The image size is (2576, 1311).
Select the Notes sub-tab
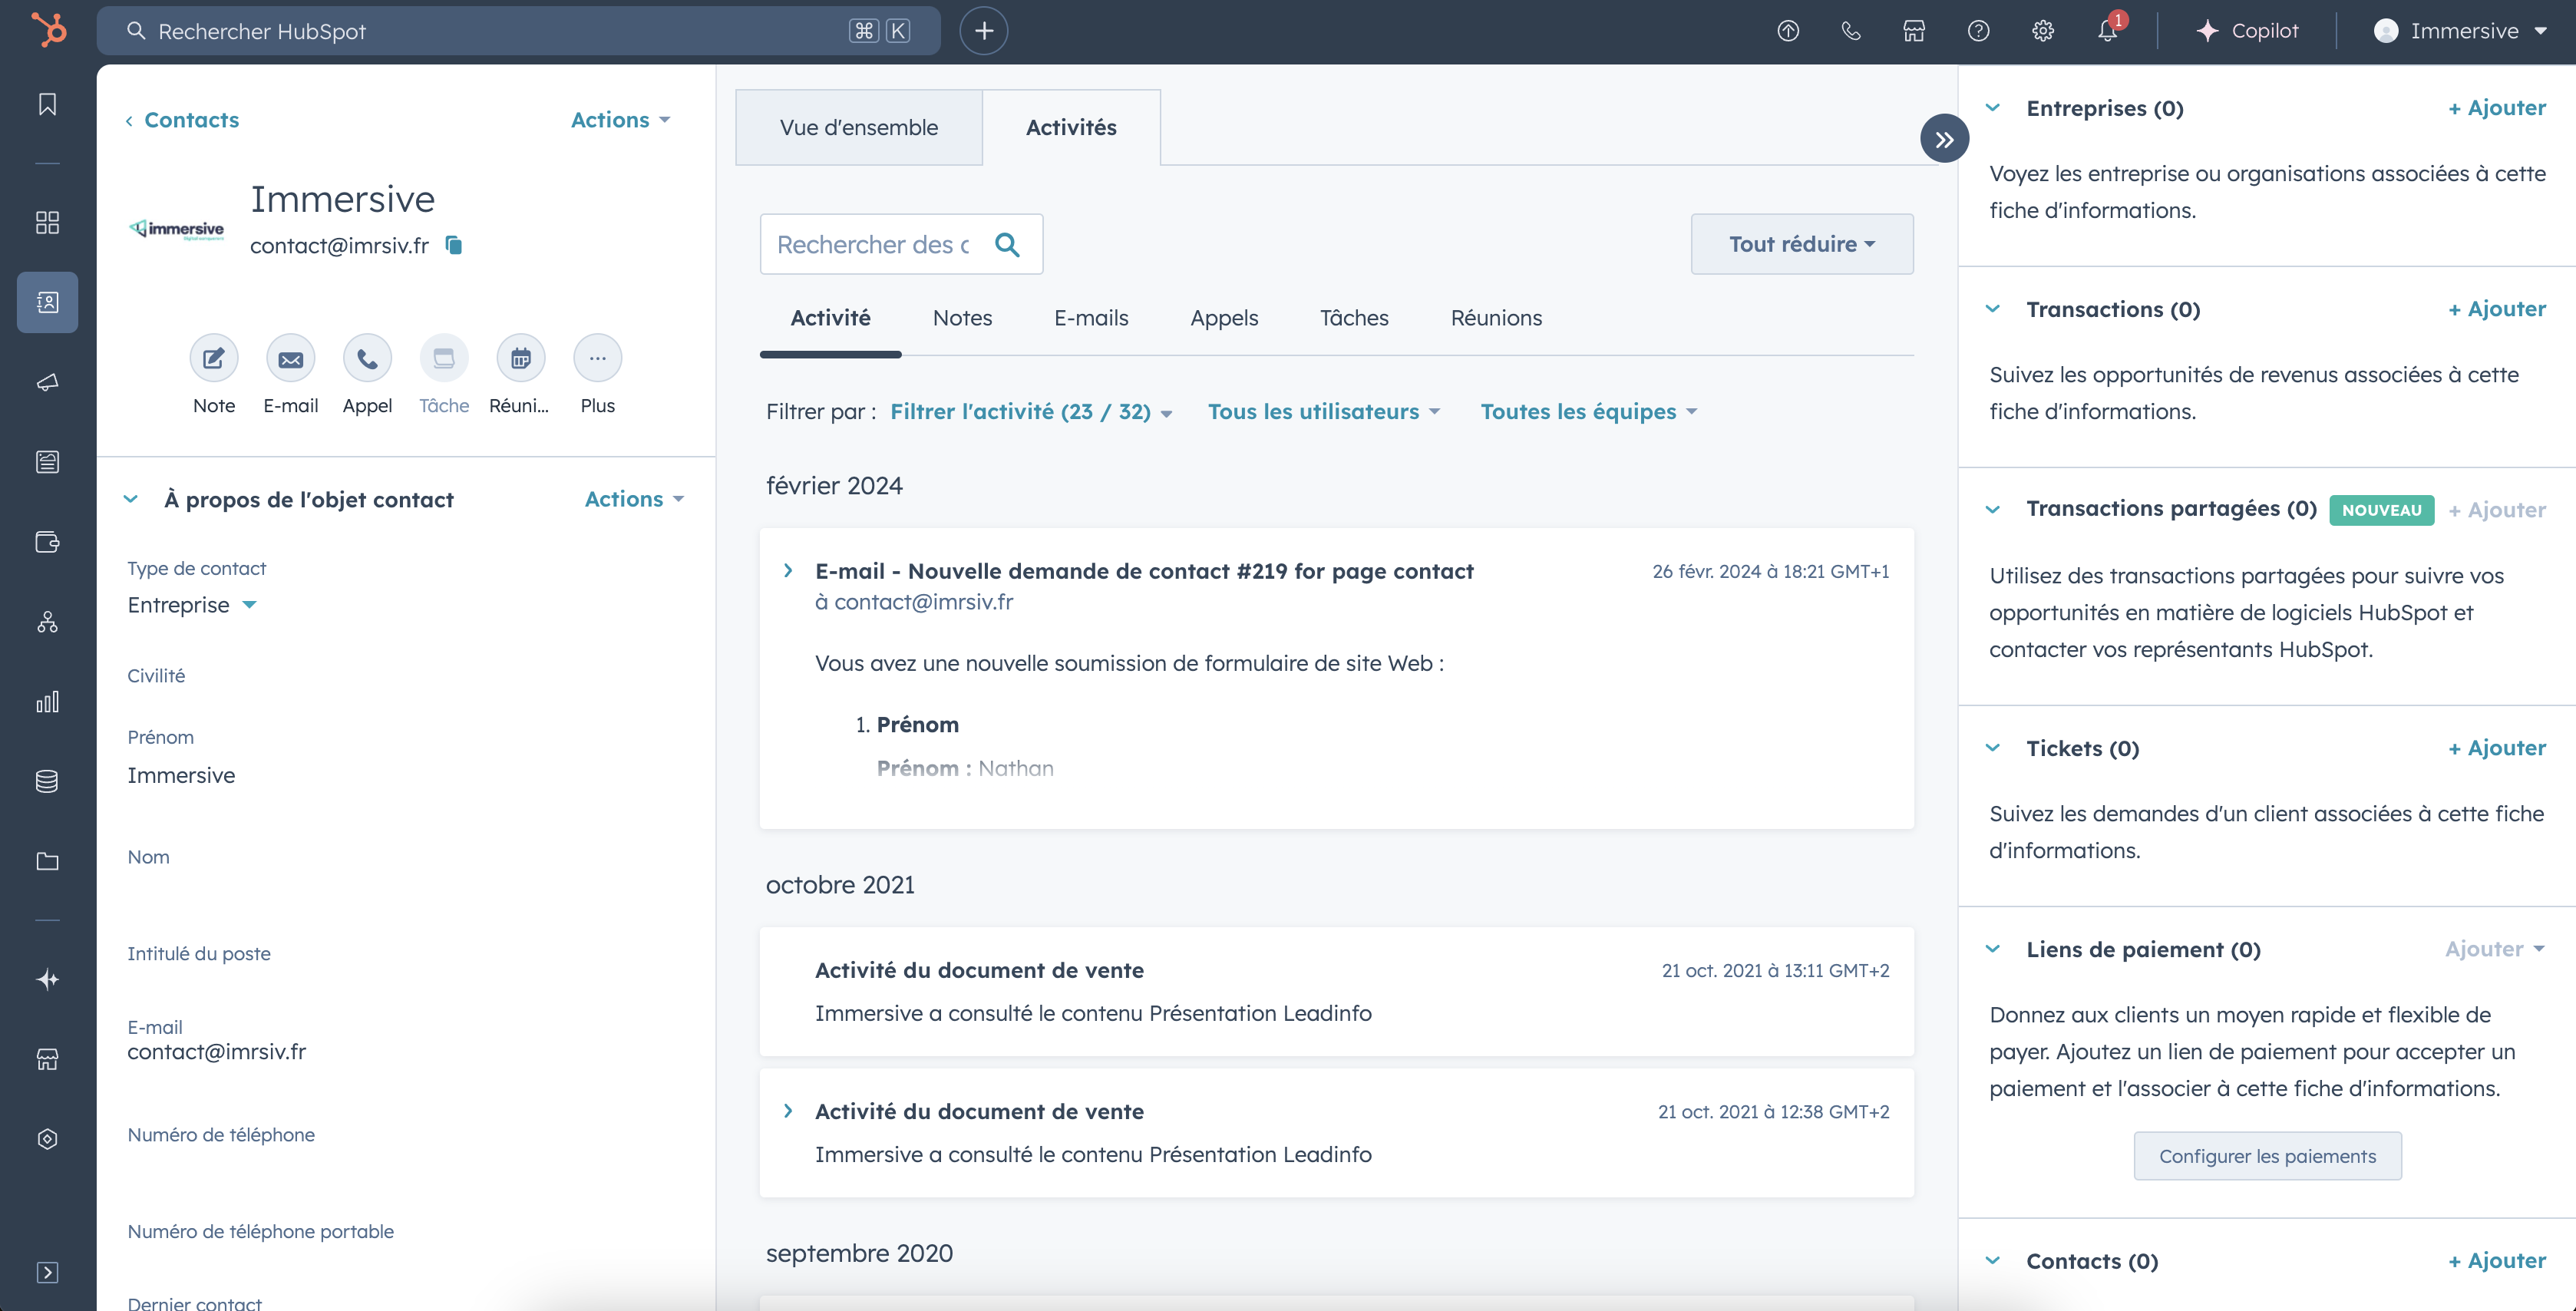[962, 318]
